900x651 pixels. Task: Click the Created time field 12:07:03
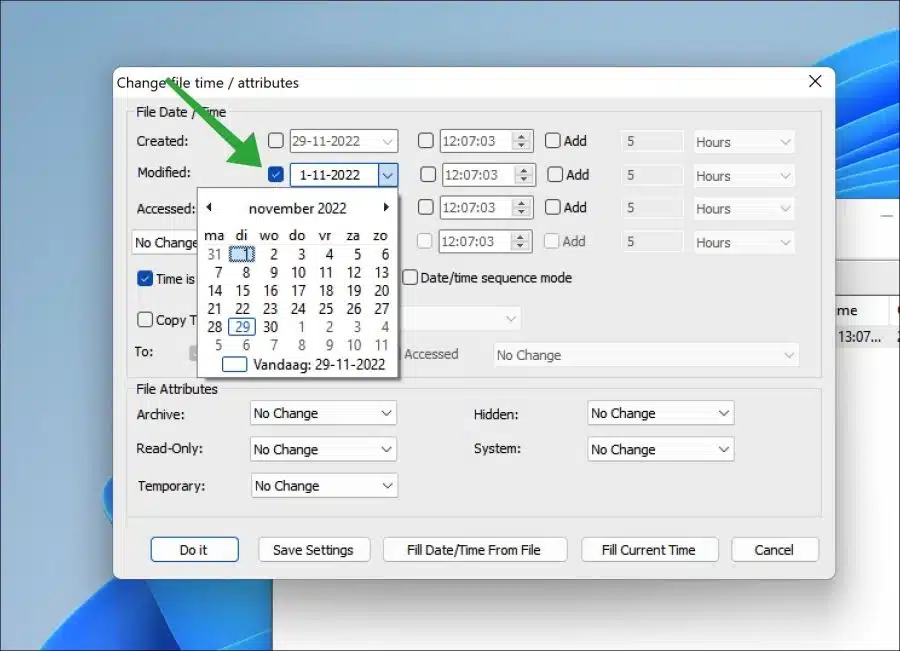click(476, 141)
